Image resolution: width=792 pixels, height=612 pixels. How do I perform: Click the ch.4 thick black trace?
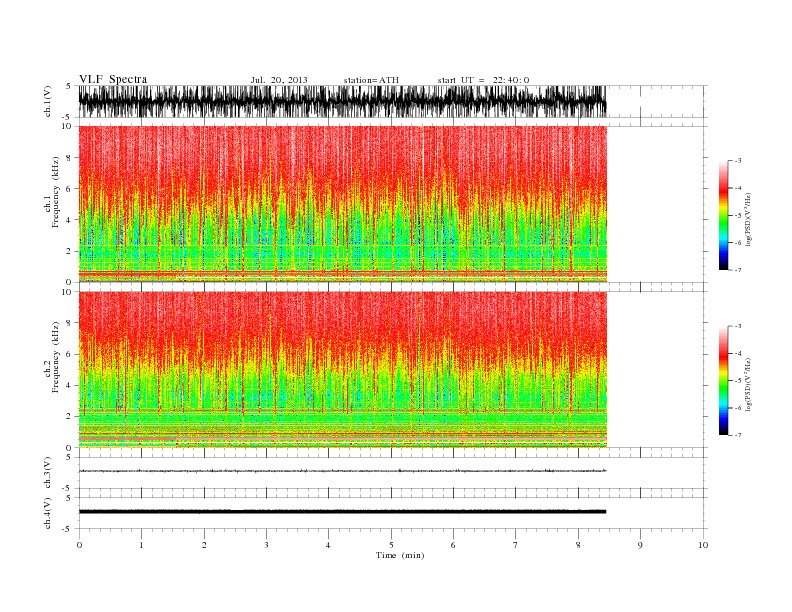[x=342, y=512]
